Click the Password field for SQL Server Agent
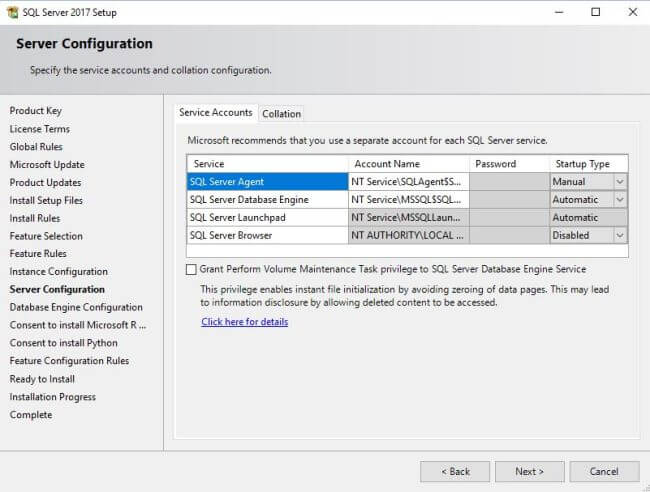The image size is (650, 492). click(509, 182)
